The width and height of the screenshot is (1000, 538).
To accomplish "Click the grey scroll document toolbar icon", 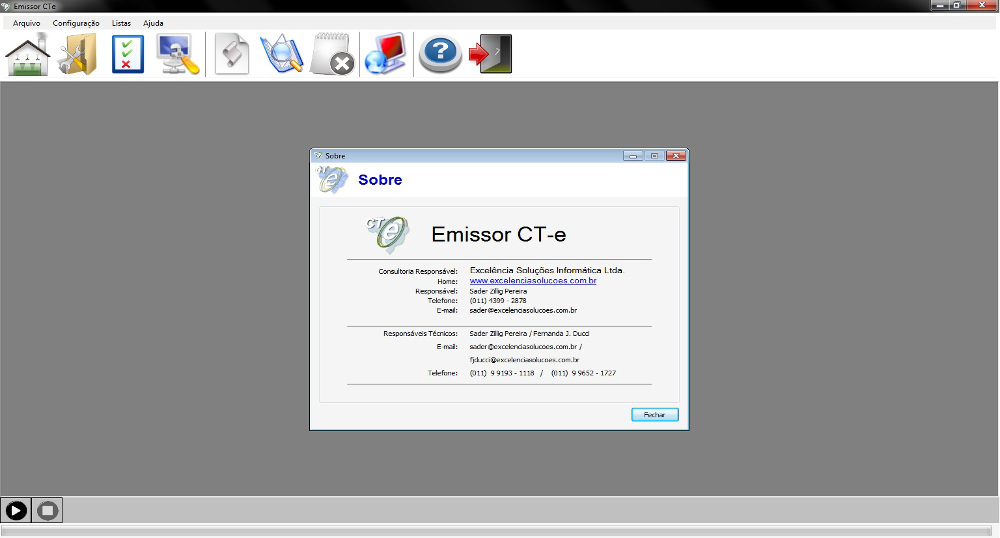I will 232,54.
